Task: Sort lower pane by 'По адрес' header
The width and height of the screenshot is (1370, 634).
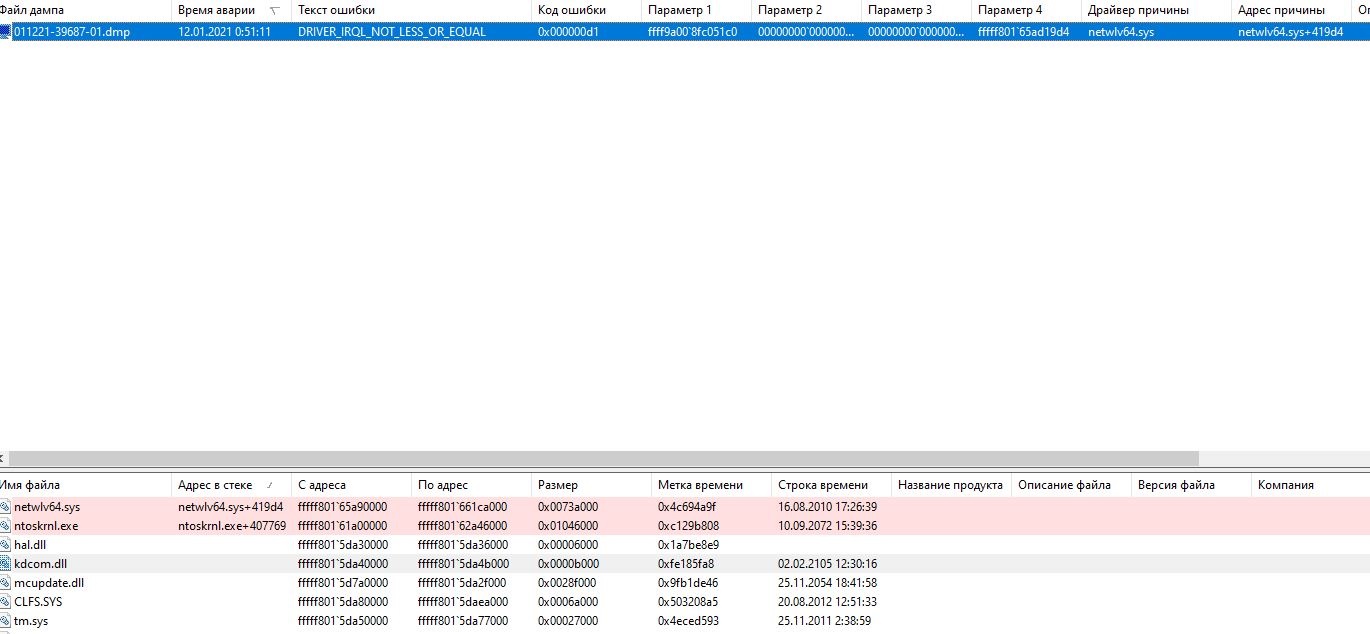Action: coord(472,485)
